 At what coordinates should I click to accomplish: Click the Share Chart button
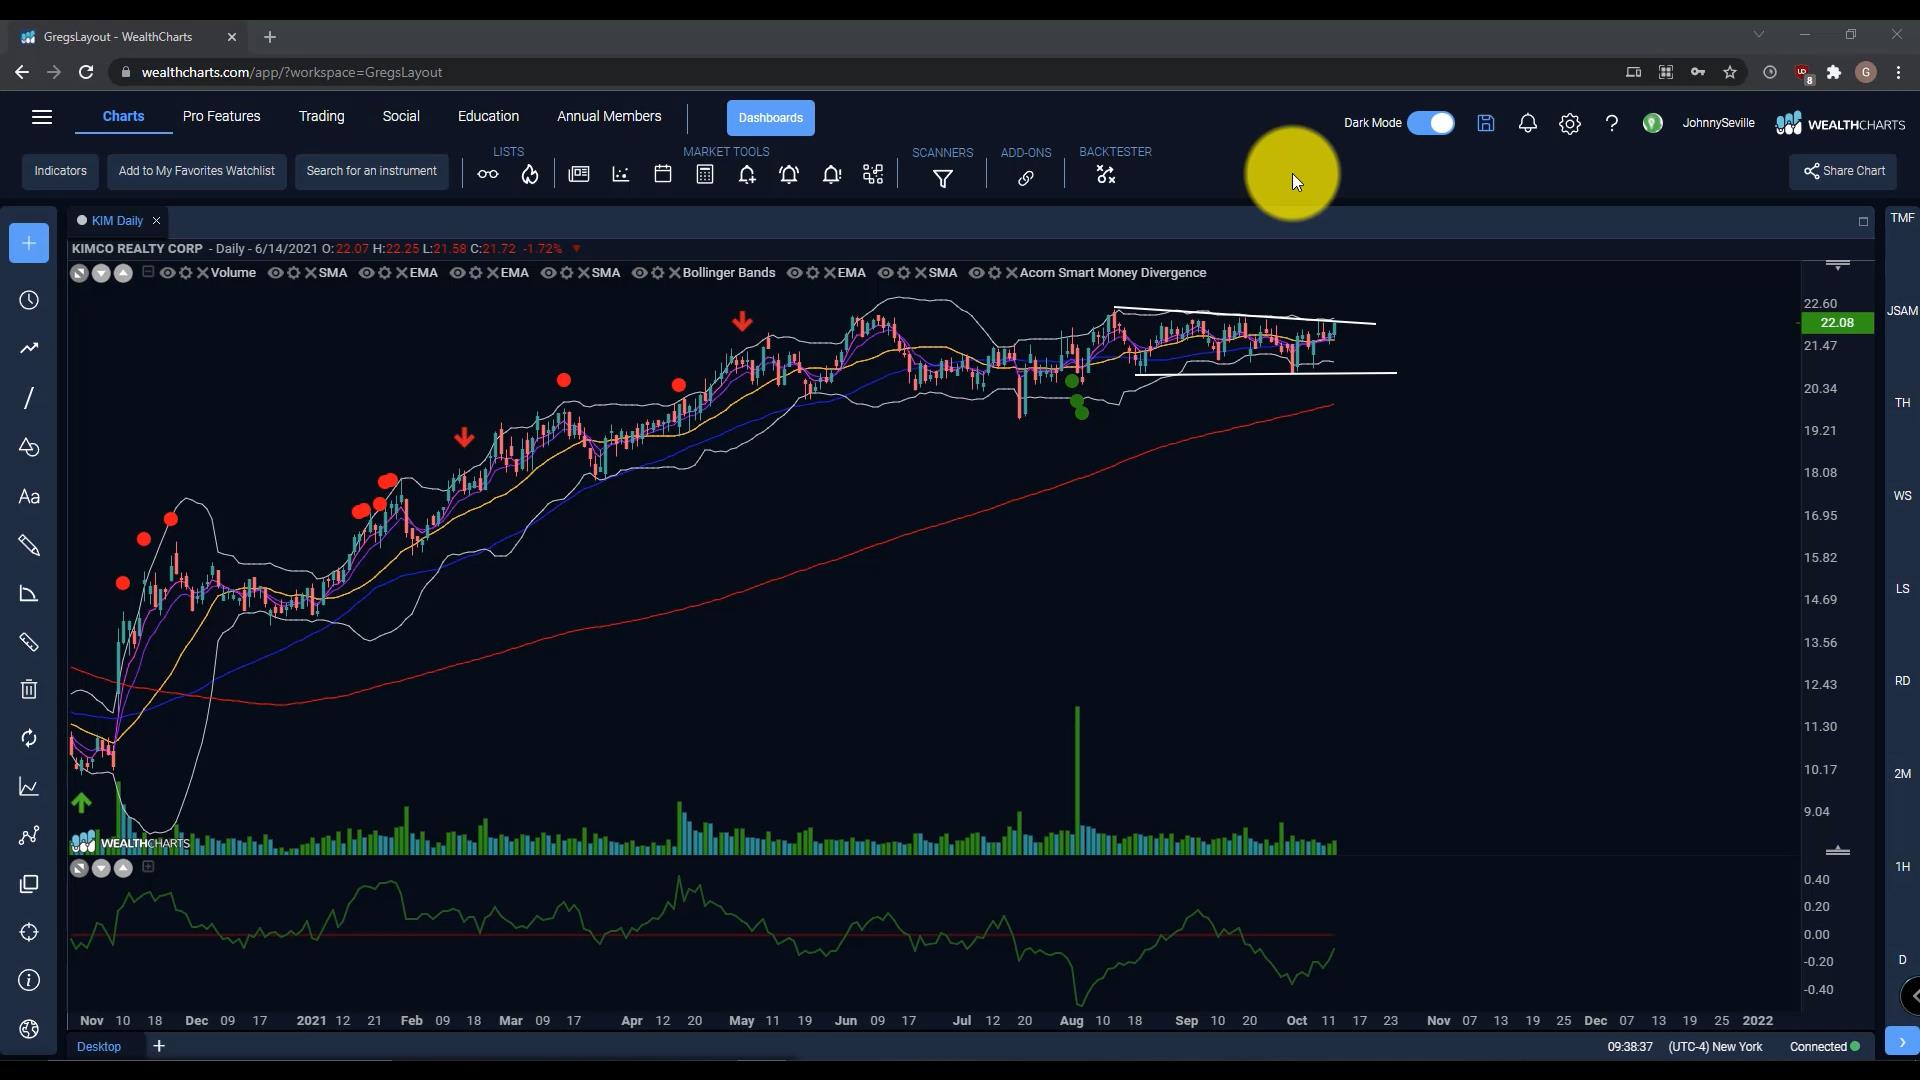click(1843, 171)
